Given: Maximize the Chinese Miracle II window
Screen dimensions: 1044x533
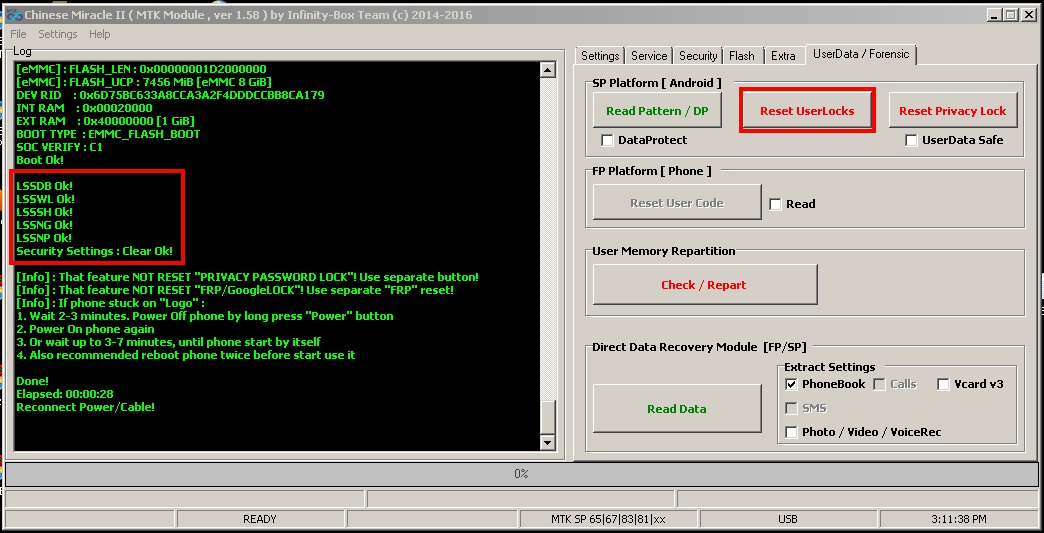Looking at the screenshot, I should coord(1011,14).
